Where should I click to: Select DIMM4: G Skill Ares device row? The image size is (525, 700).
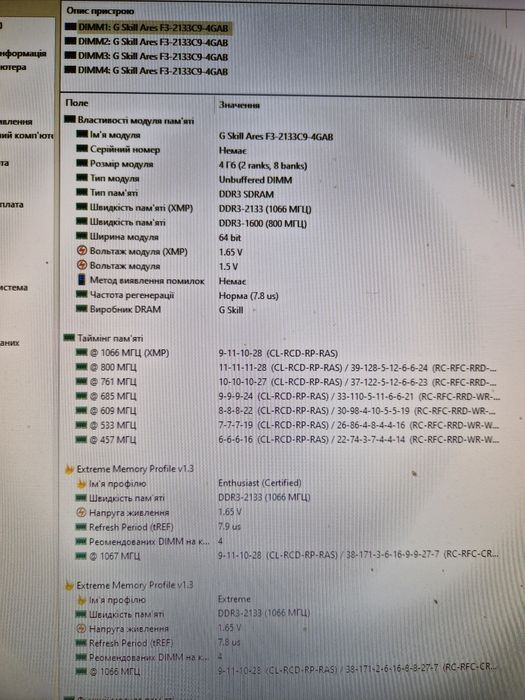coord(147,71)
